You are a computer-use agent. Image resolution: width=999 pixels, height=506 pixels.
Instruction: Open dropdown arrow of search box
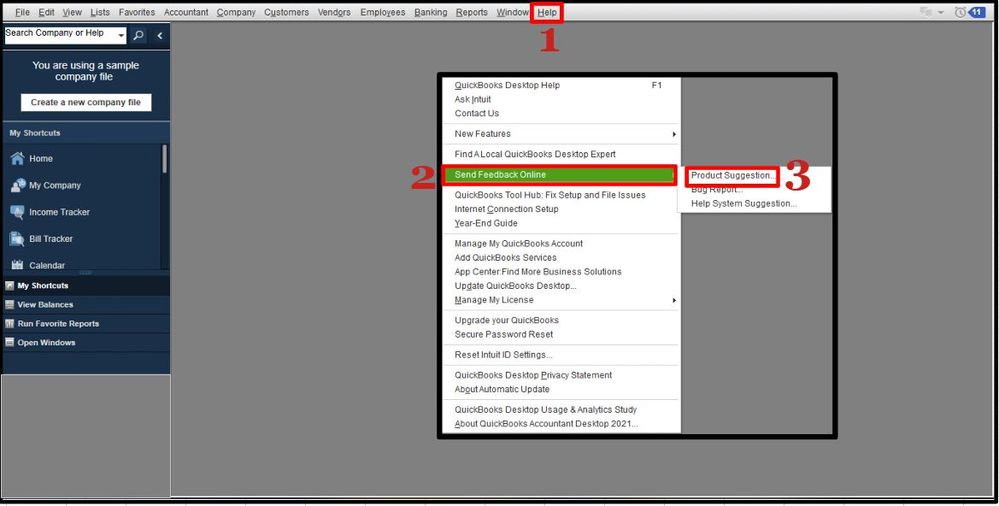pyautogui.click(x=121, y=36)
